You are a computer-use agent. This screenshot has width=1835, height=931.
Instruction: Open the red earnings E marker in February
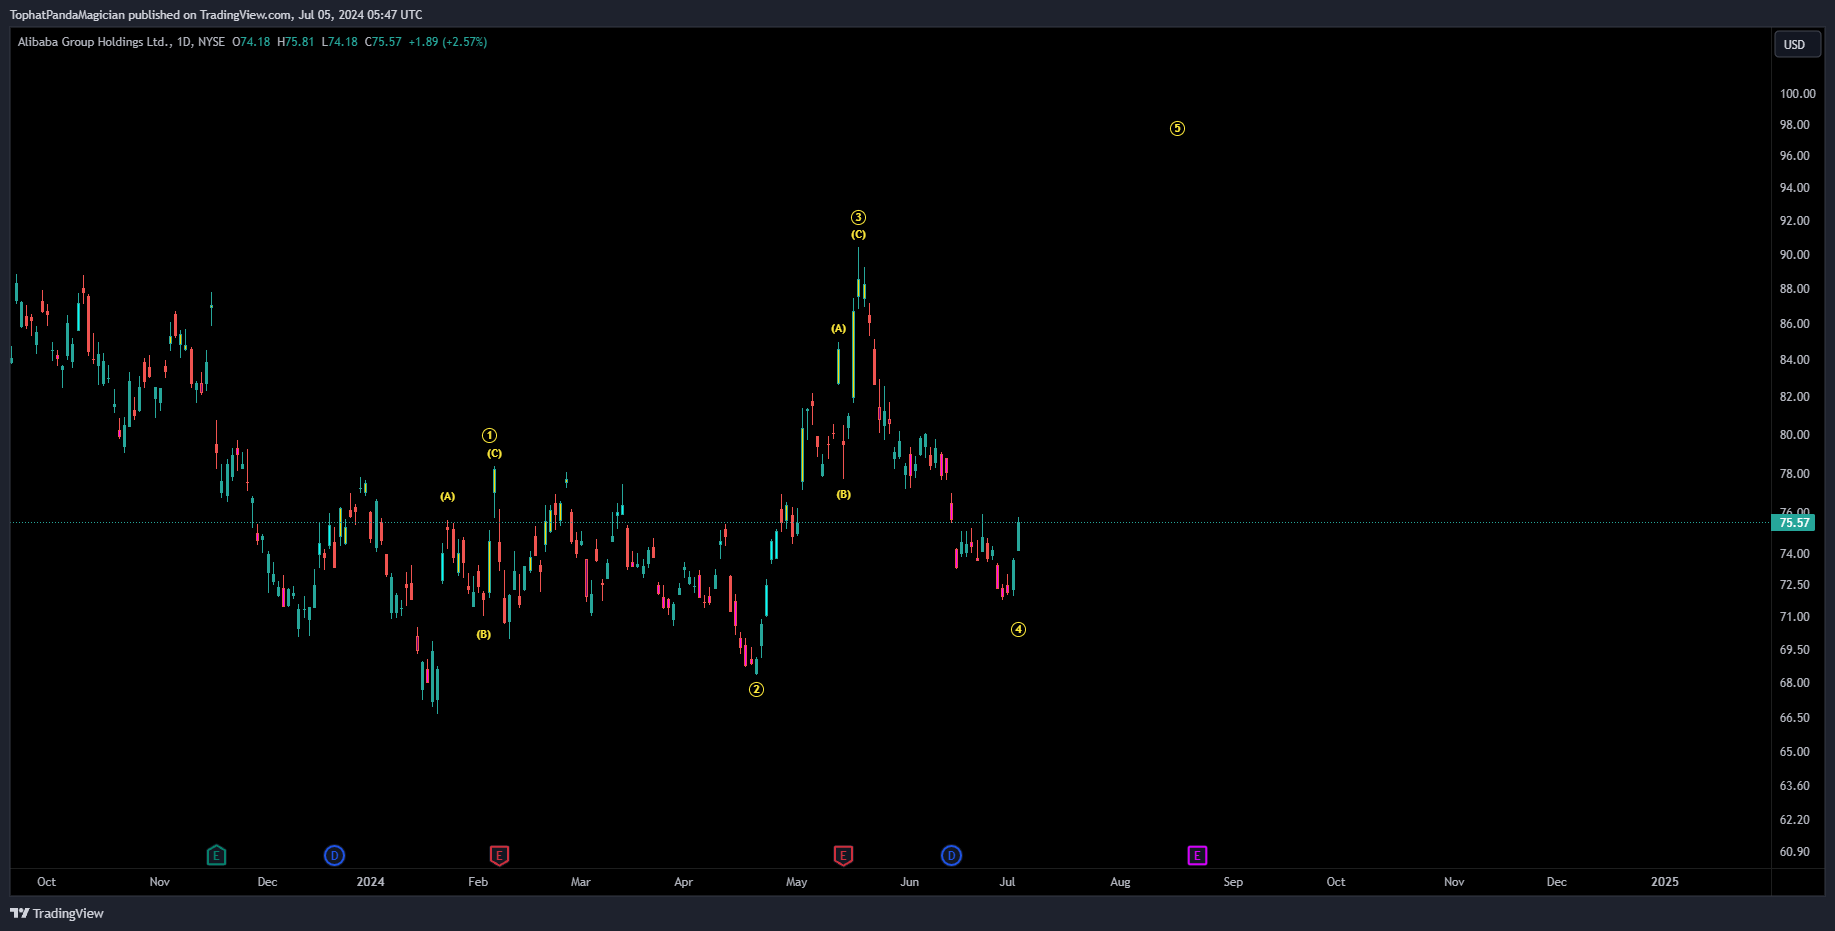pyautogui.click(x=499, y=855)
